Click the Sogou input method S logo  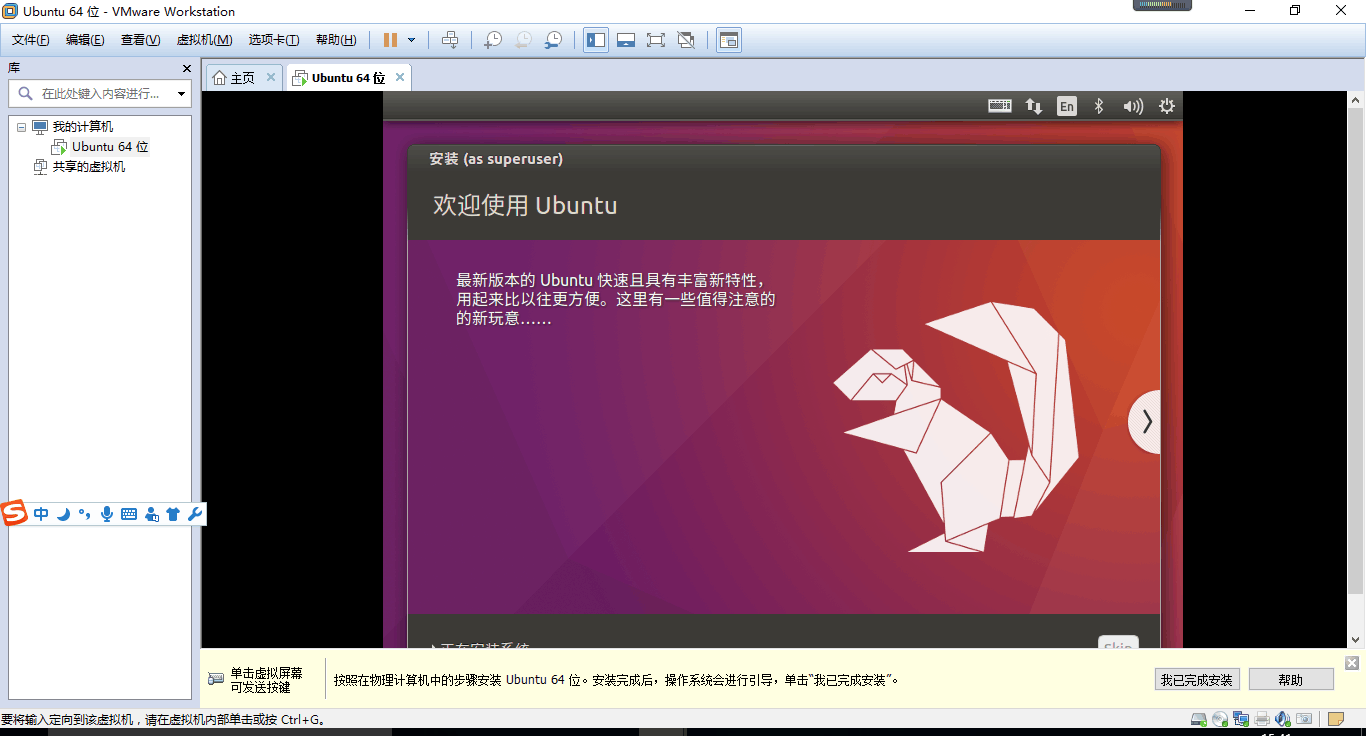pos(14,514)
